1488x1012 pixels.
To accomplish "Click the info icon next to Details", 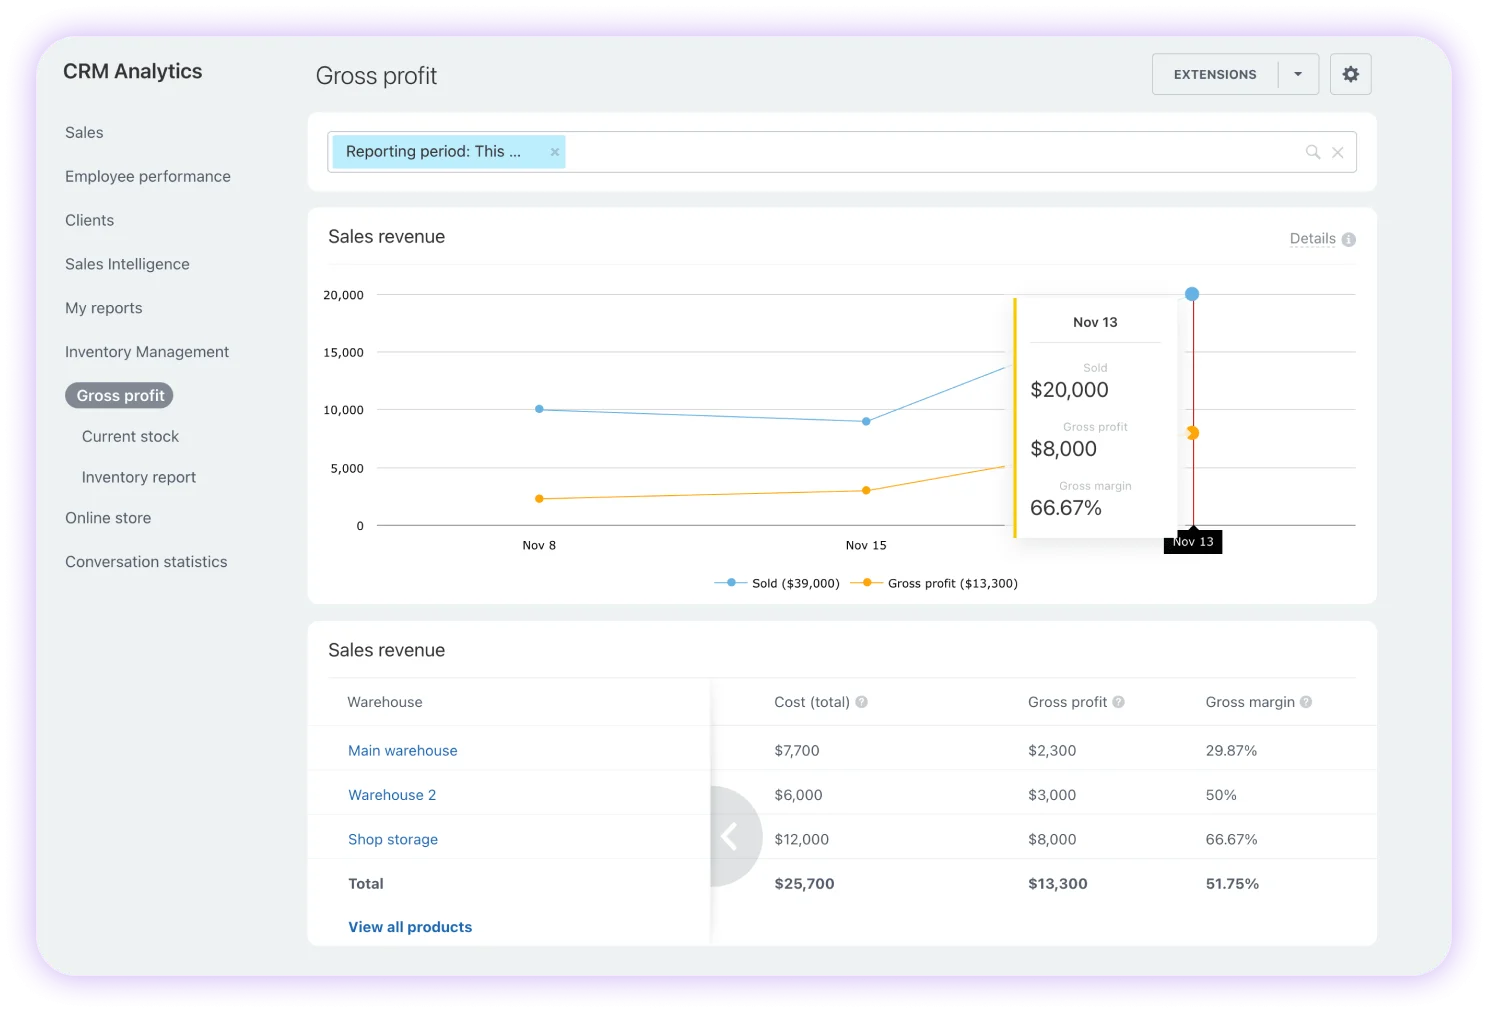I will coord(1348,239).
